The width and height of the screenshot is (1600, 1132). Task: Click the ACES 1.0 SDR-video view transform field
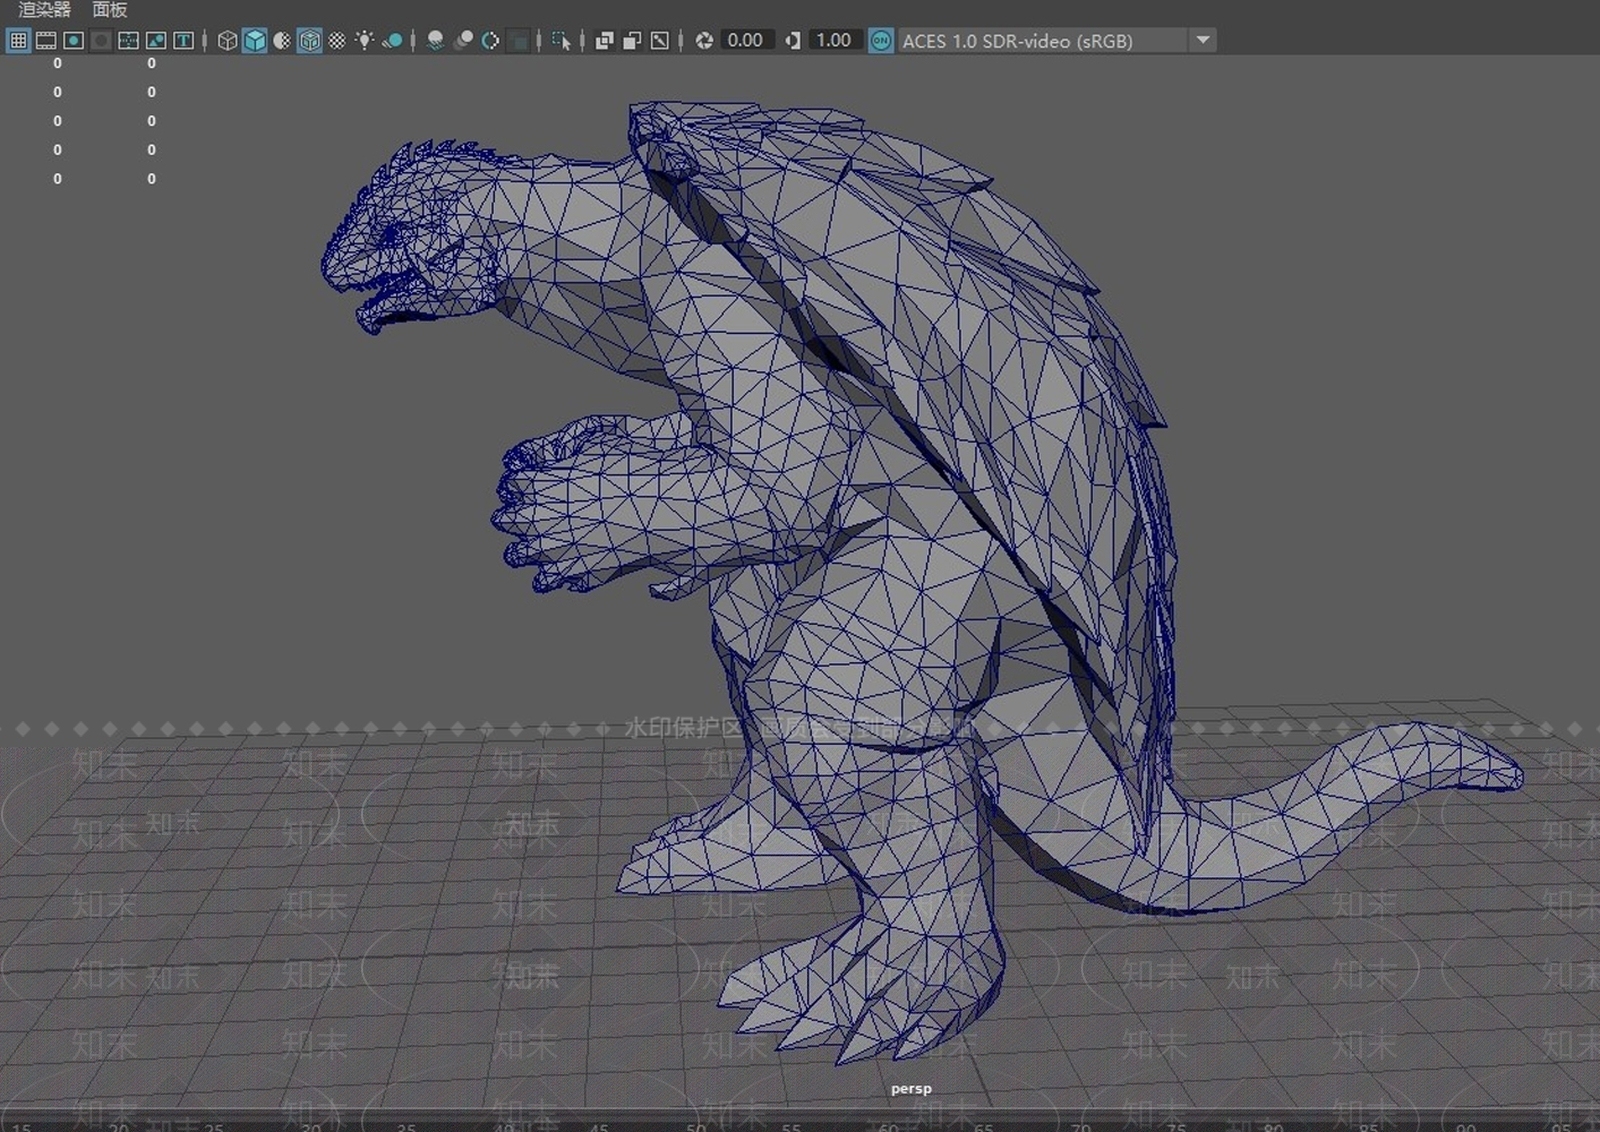coord(1042,41)
